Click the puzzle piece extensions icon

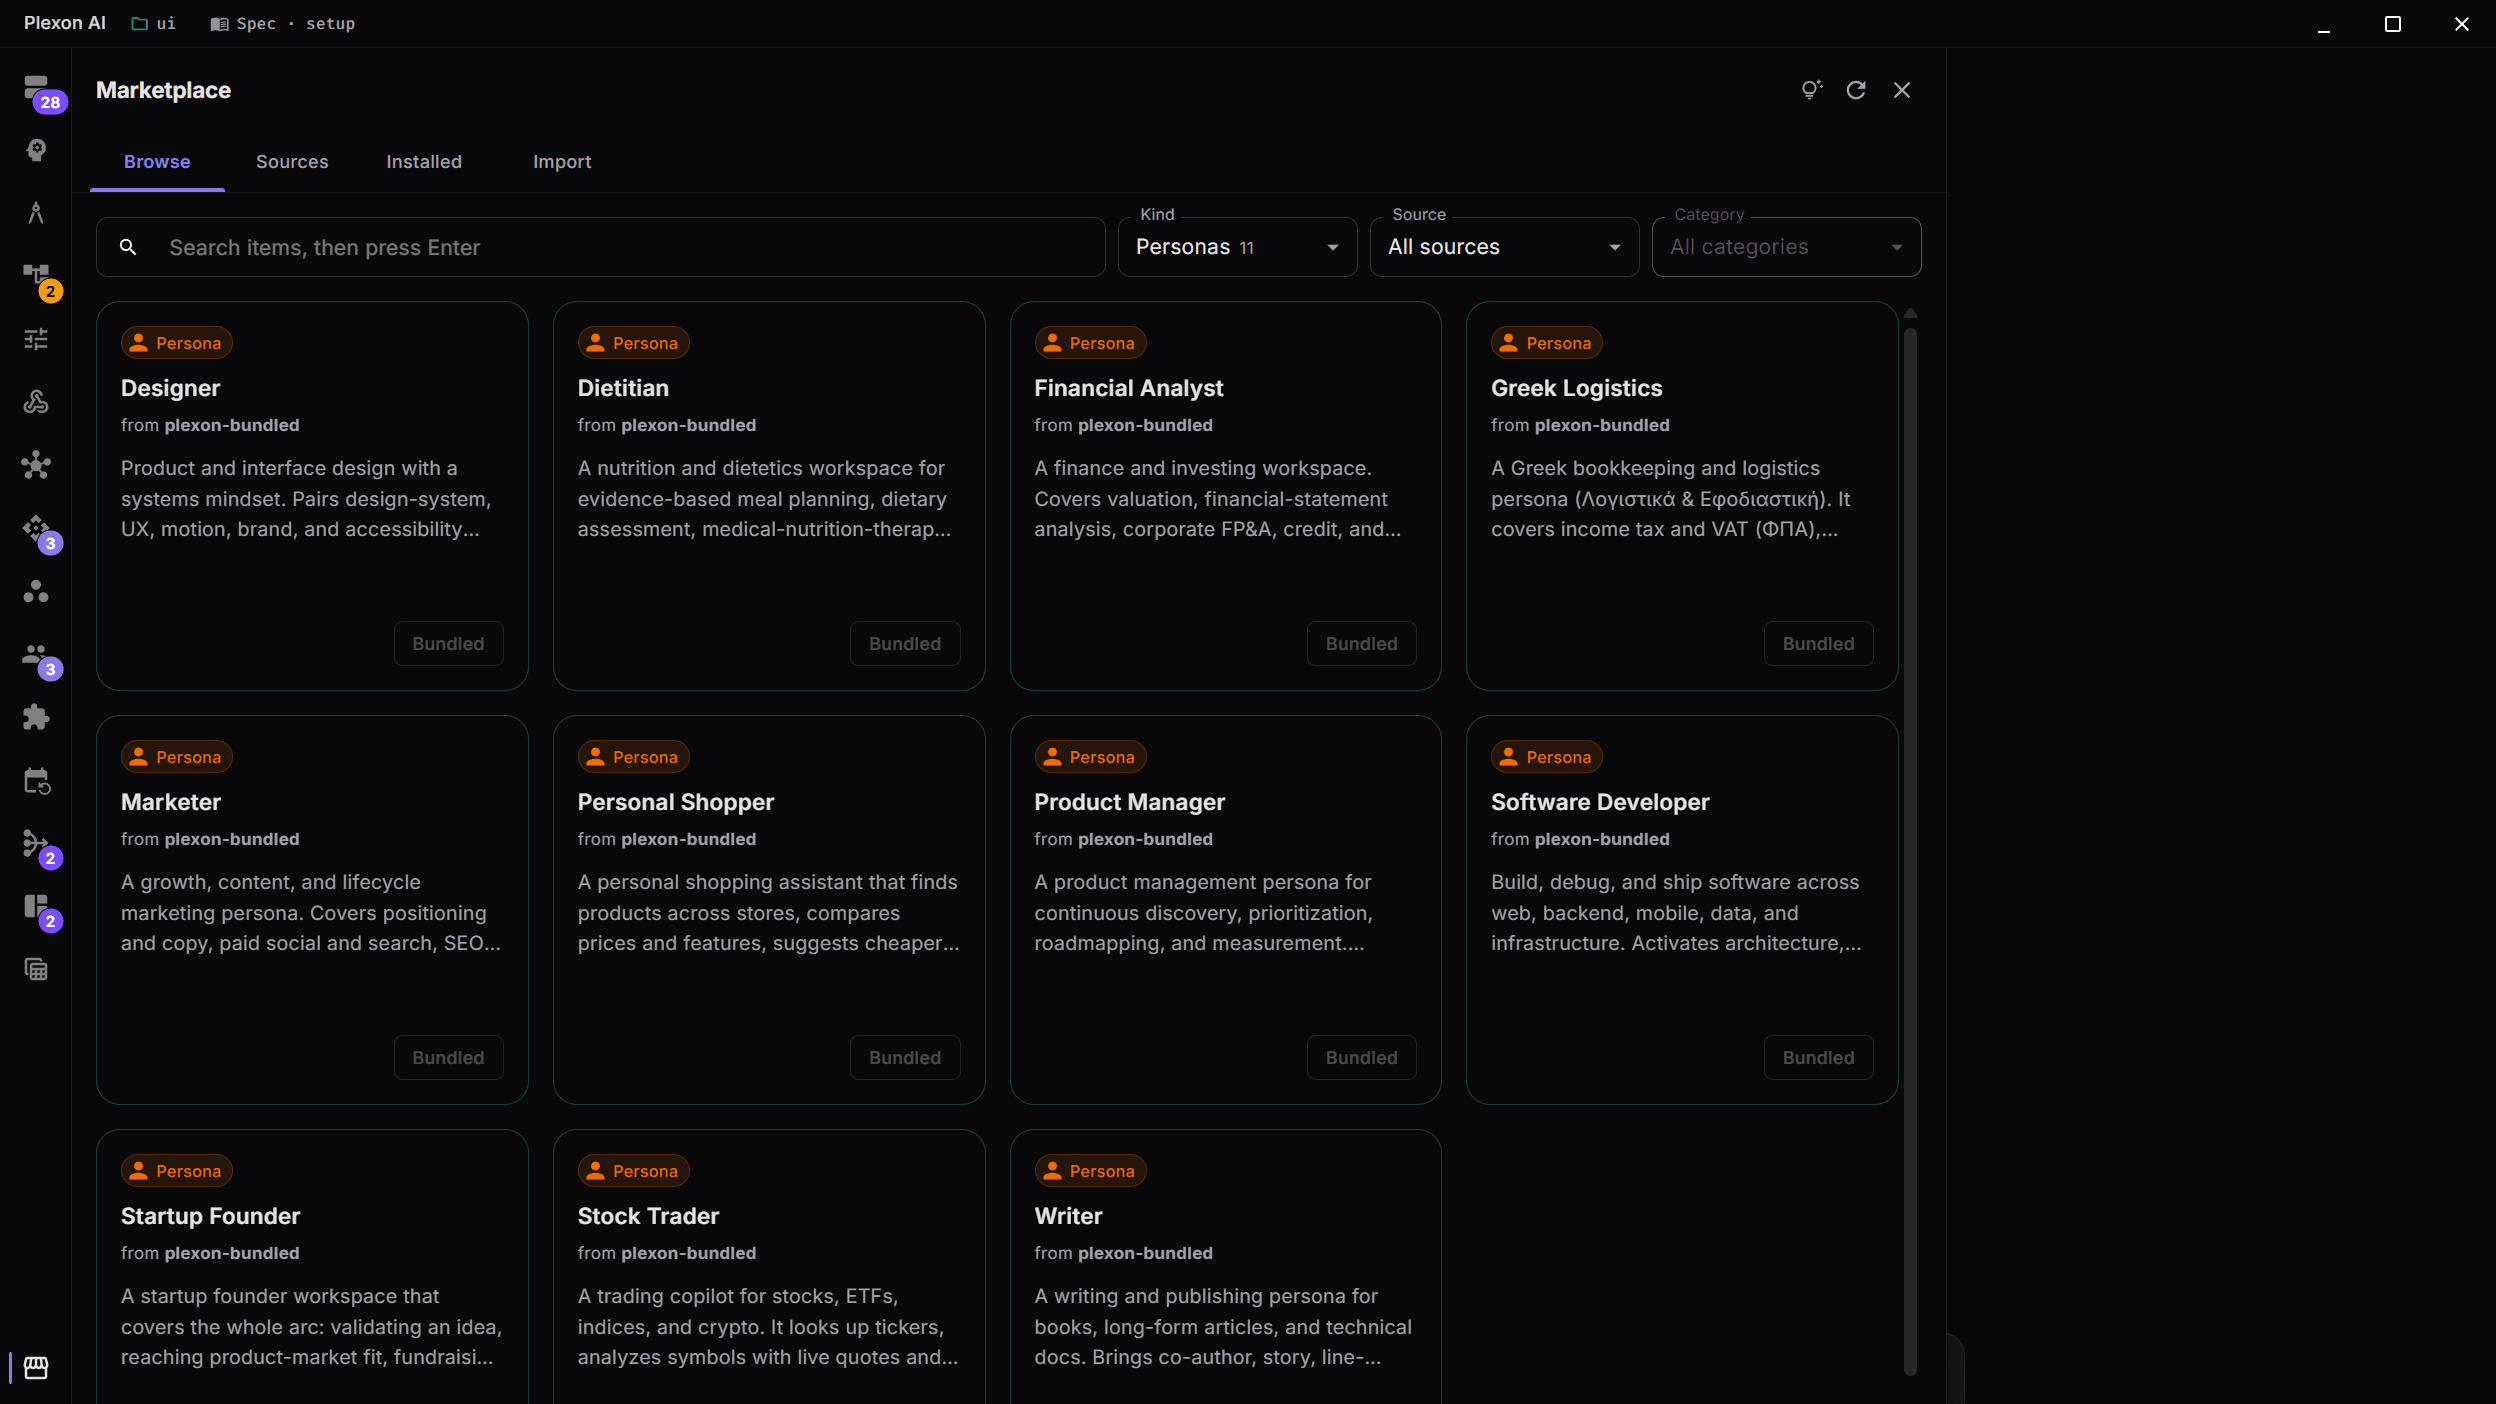point(36,717)
